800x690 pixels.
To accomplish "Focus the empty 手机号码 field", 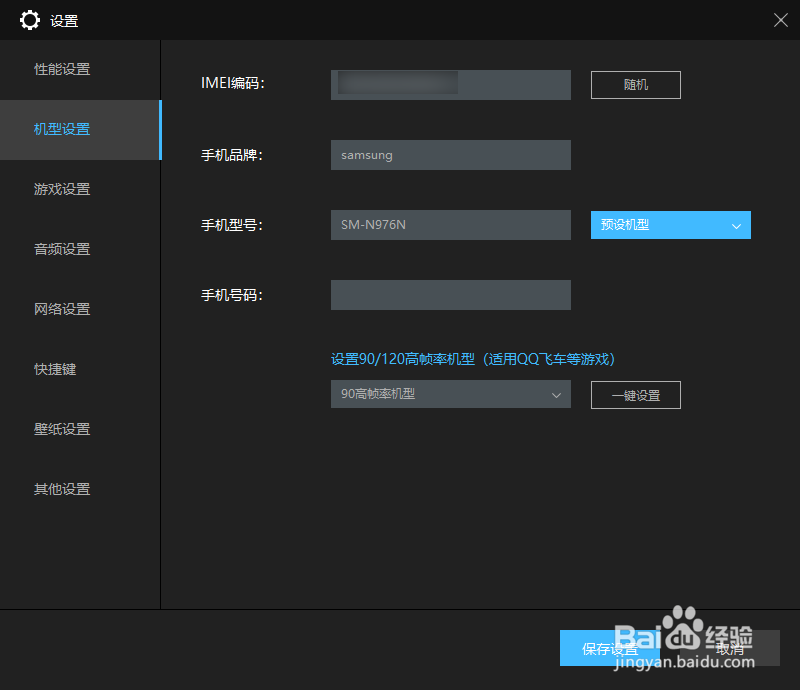I will 451,294.
